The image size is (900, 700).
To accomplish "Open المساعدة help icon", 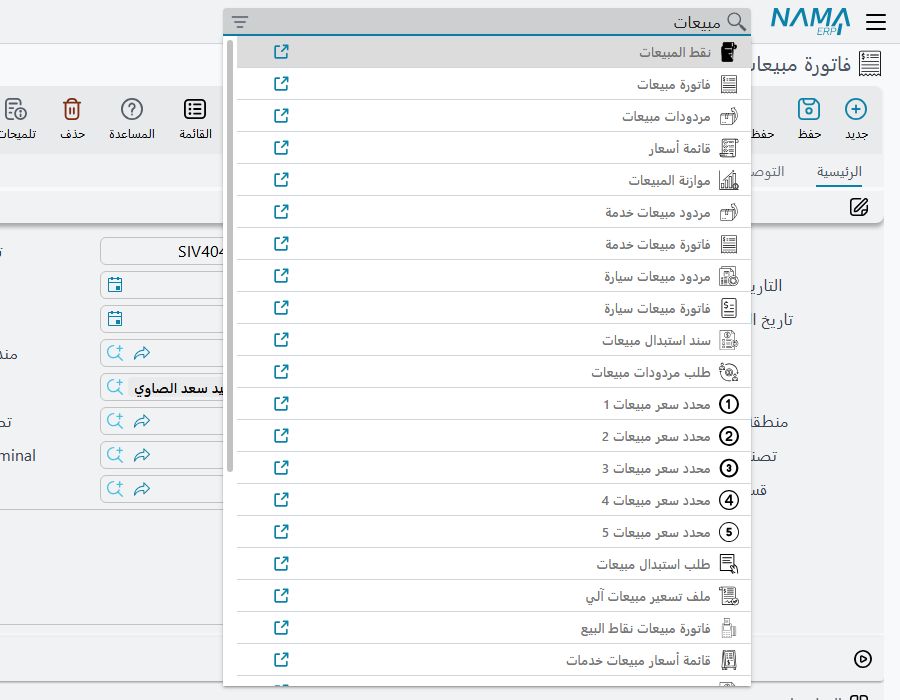I will (132, 109).
